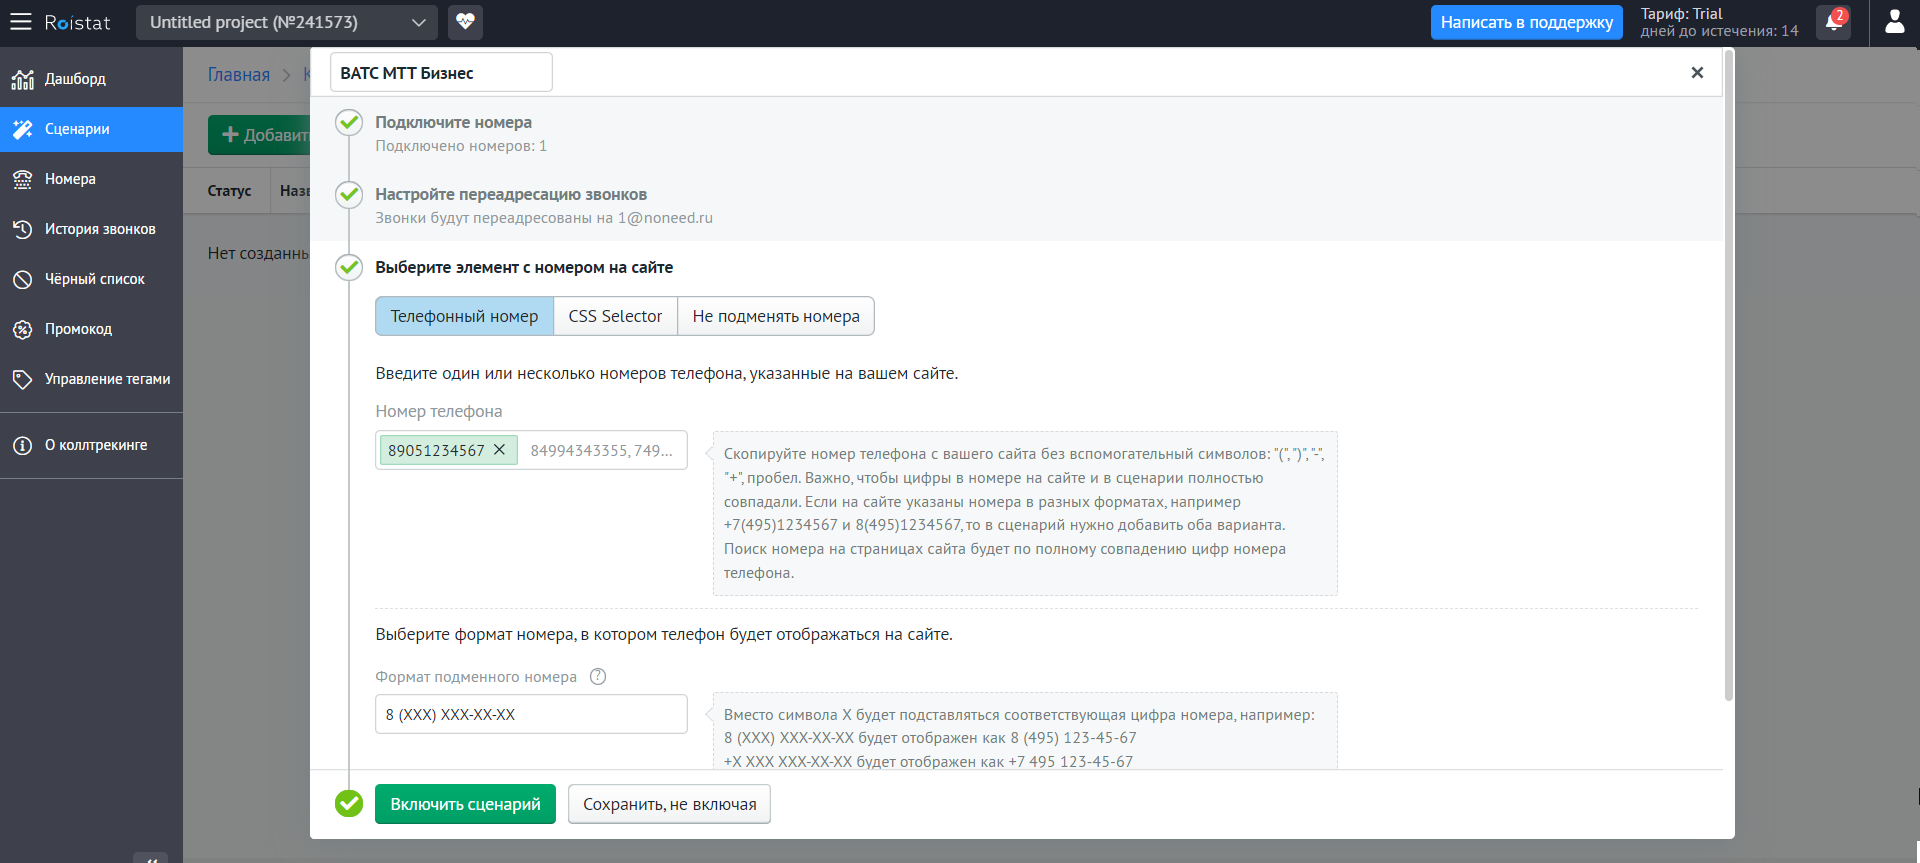Remove the 89051234567 phone number tag
Image resolution: width=1920 pixels, height=863 pixels.
500,450
